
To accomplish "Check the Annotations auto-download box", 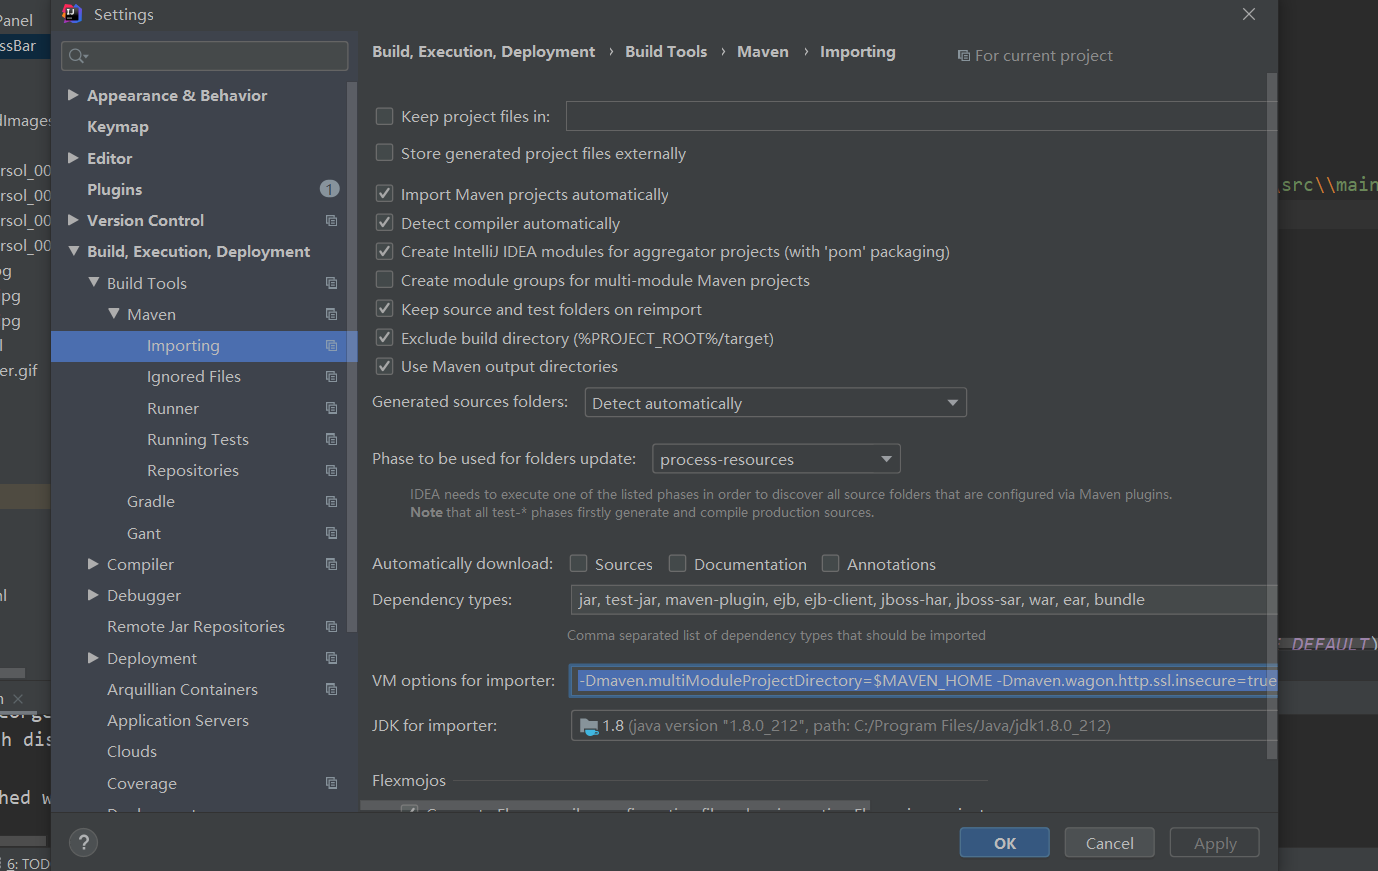I will (830, 564).
